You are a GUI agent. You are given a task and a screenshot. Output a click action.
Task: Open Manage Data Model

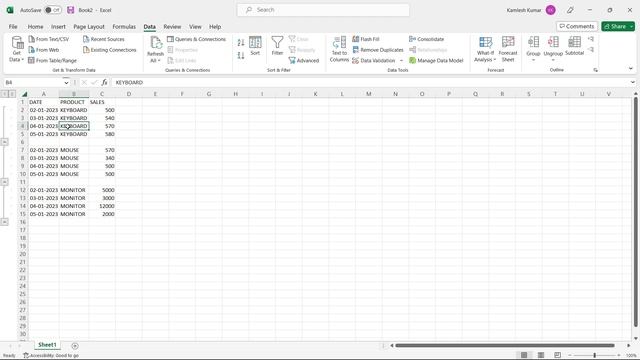coord(436,60)
